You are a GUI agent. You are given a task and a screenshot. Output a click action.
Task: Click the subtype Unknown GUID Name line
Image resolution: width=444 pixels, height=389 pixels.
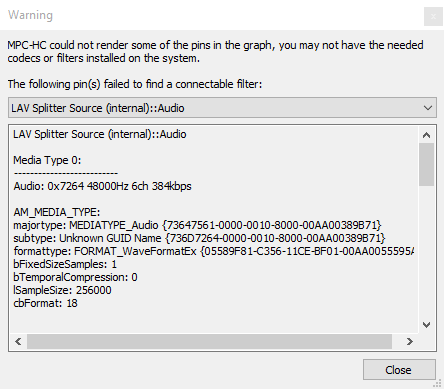click(199, 238)
